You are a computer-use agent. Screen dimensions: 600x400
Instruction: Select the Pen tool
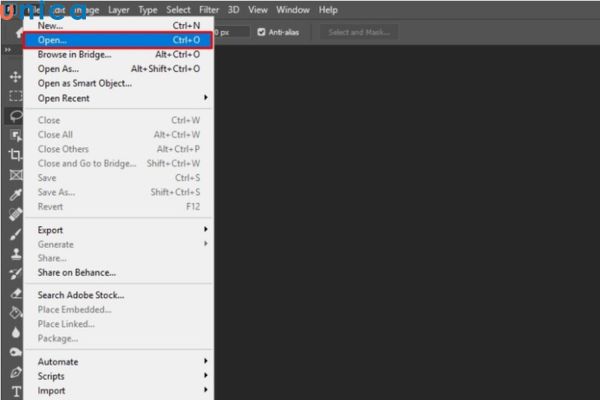click(15, 372)
